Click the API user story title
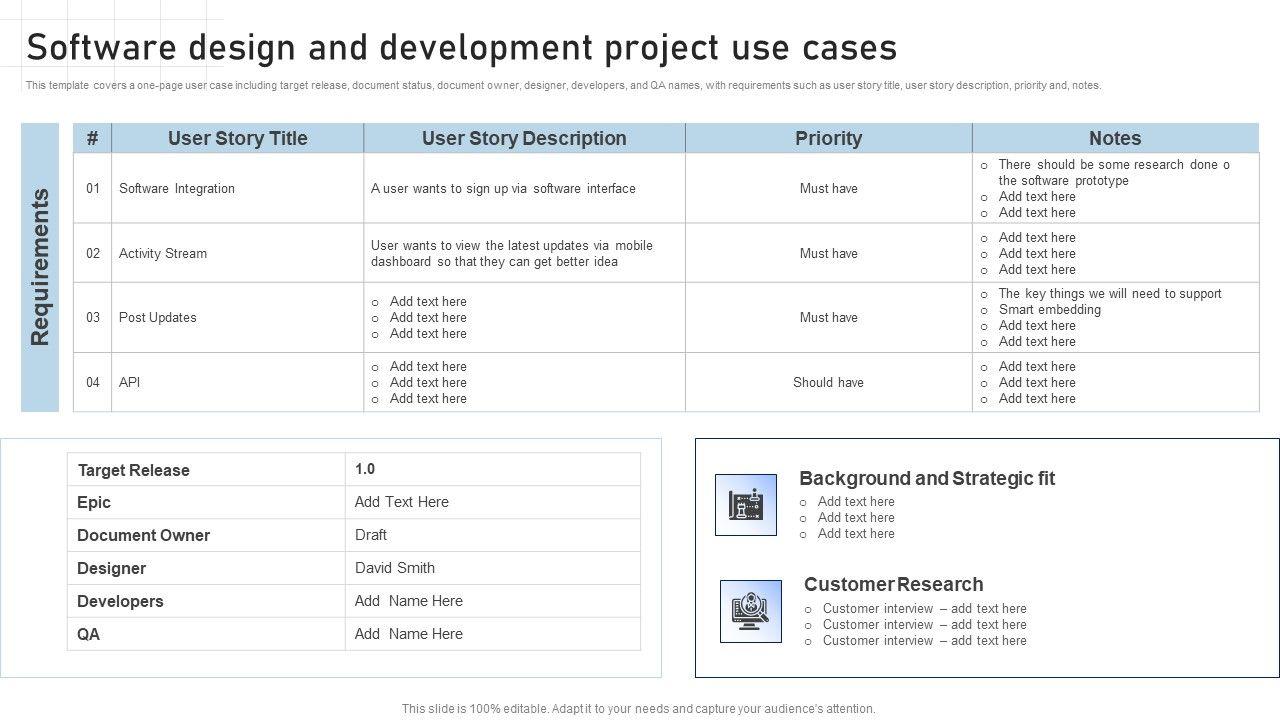This screenshot has width=1280, height=720. tap(130, 382)
